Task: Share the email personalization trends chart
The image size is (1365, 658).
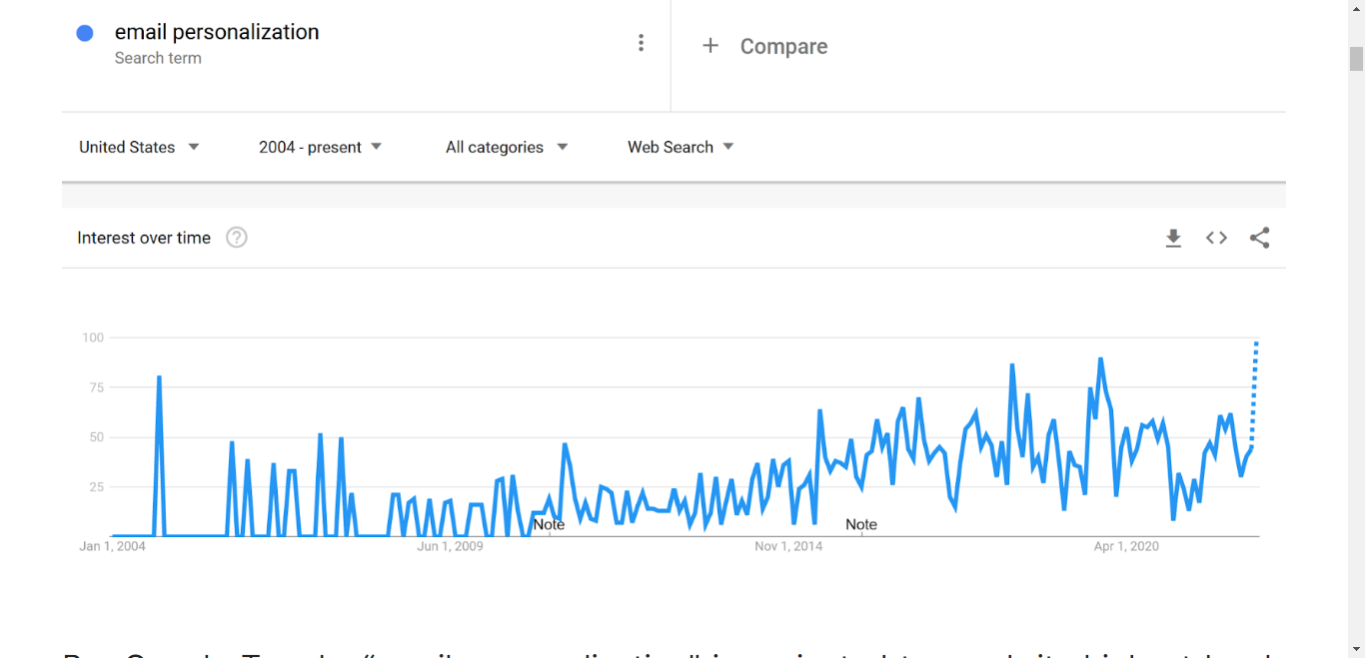Action: point(1259,238)
